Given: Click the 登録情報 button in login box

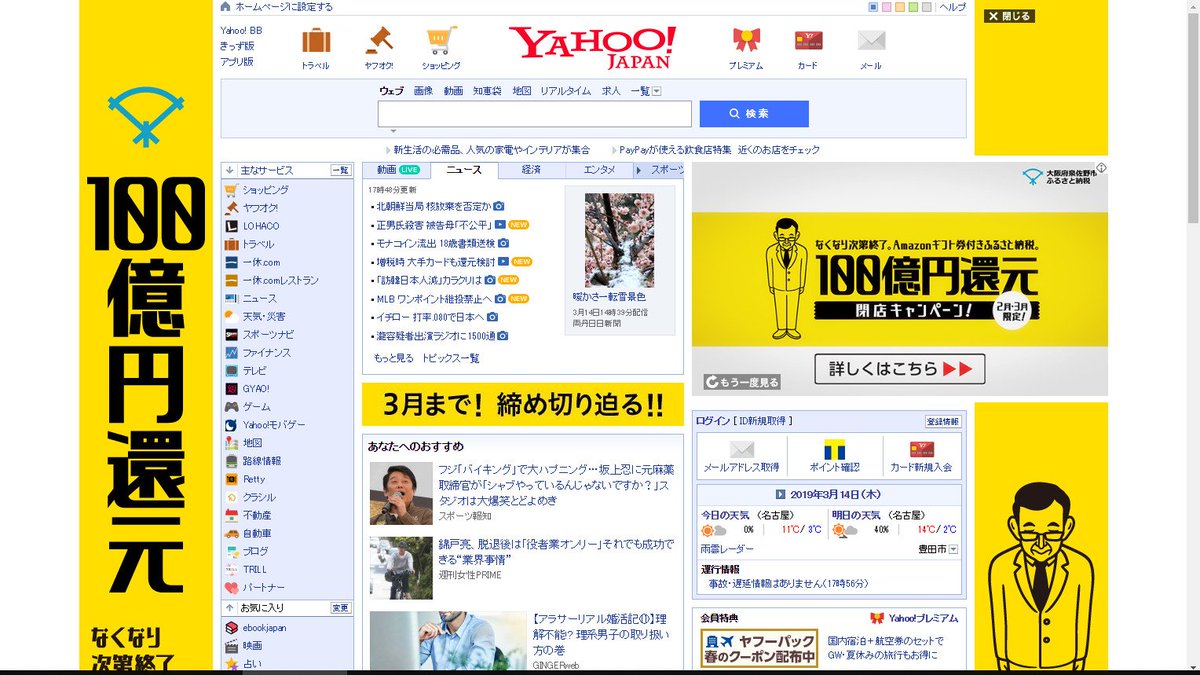Looking at the screenshot, I should (942, 422).
